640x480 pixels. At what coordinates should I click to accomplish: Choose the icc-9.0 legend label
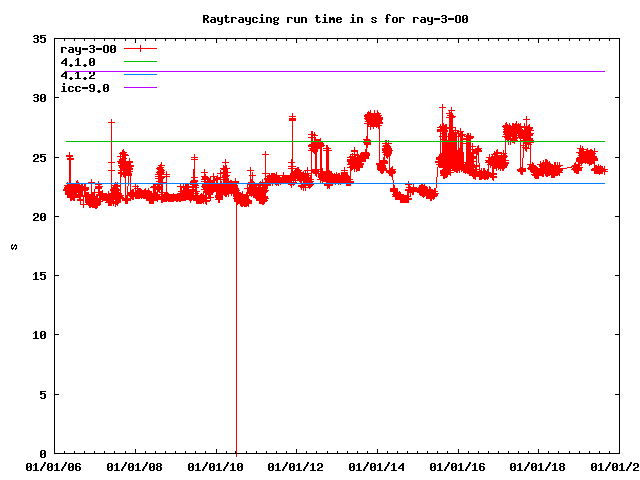(85, 88)
